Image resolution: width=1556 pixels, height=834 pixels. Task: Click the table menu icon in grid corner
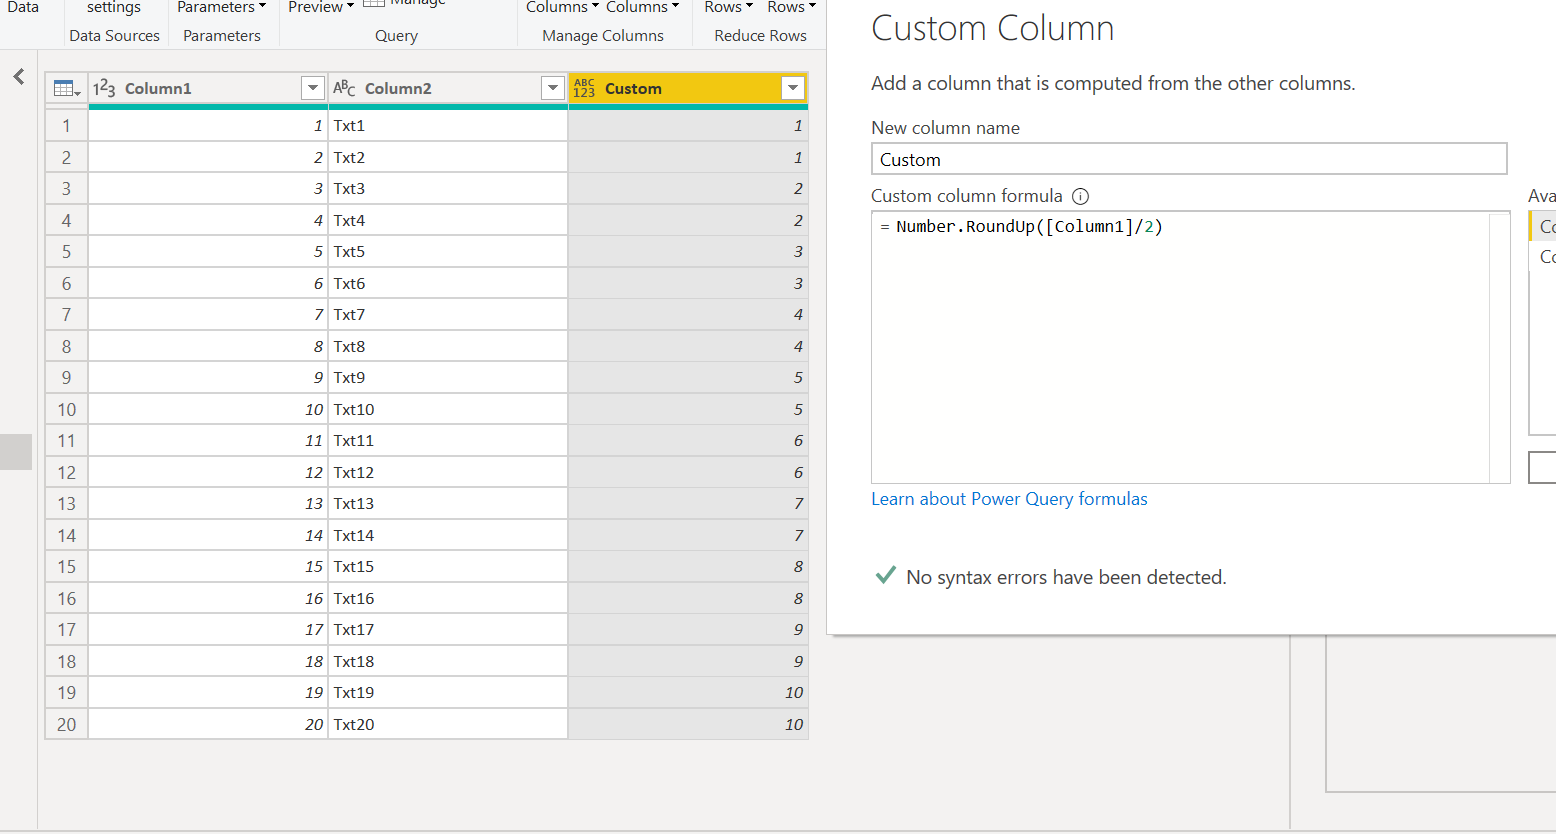[x=67, y=89]
